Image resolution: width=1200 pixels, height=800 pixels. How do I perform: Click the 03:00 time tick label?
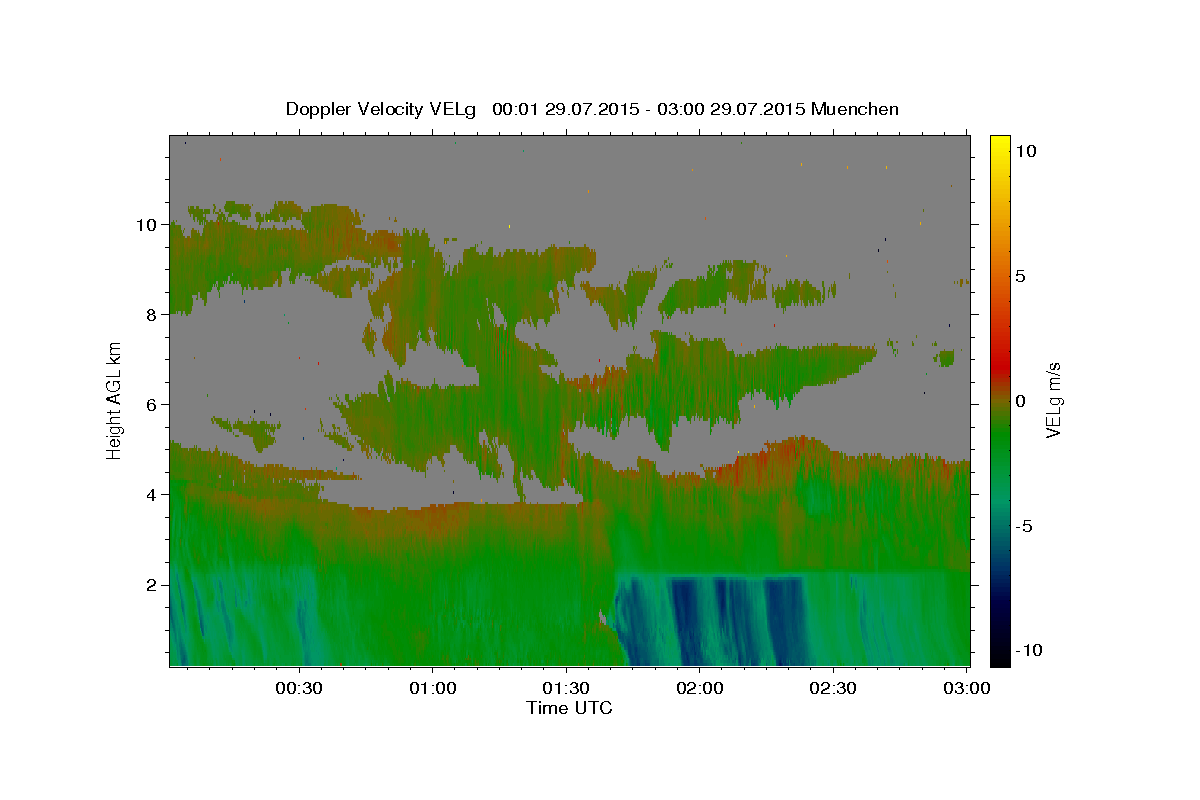coord(967,689)
